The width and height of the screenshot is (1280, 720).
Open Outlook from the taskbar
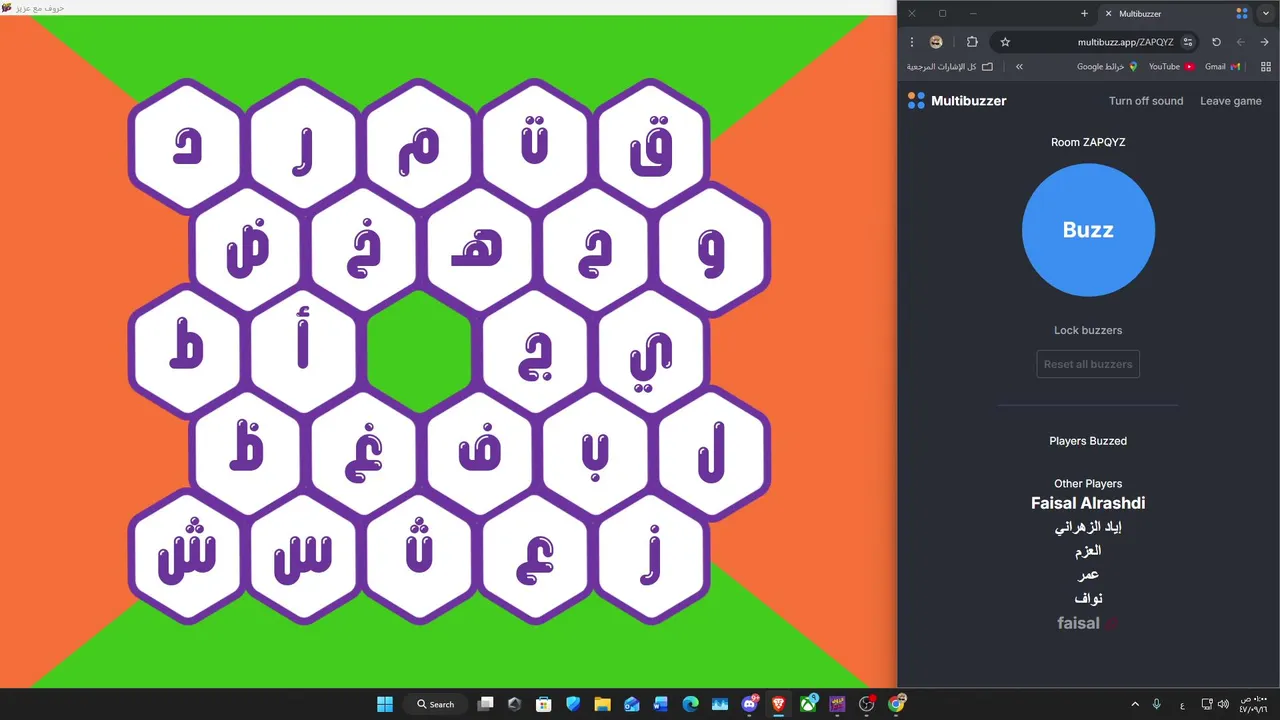click(632, 704)
